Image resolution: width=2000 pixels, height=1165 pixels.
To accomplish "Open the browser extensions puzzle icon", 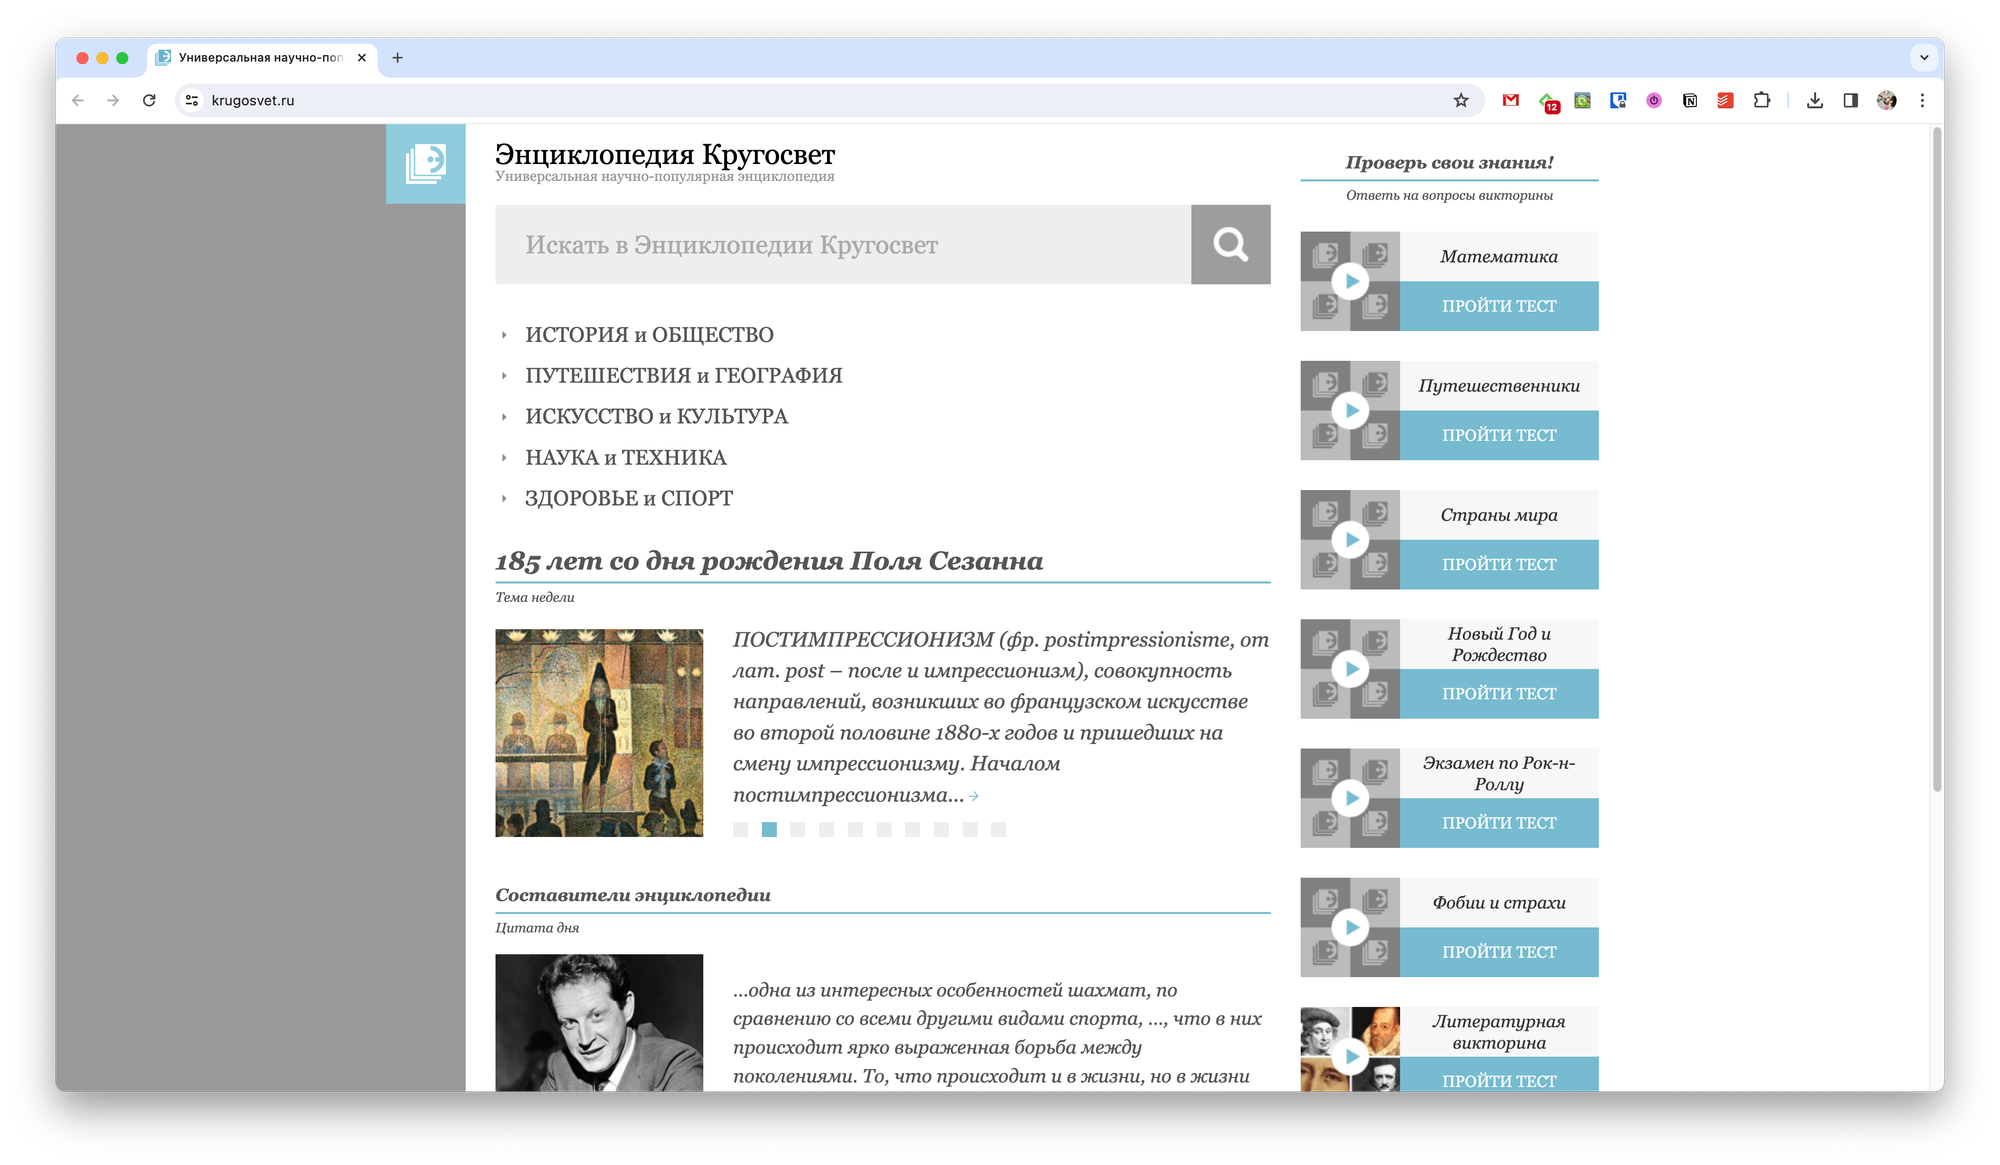I will [x=1762, y=100].
